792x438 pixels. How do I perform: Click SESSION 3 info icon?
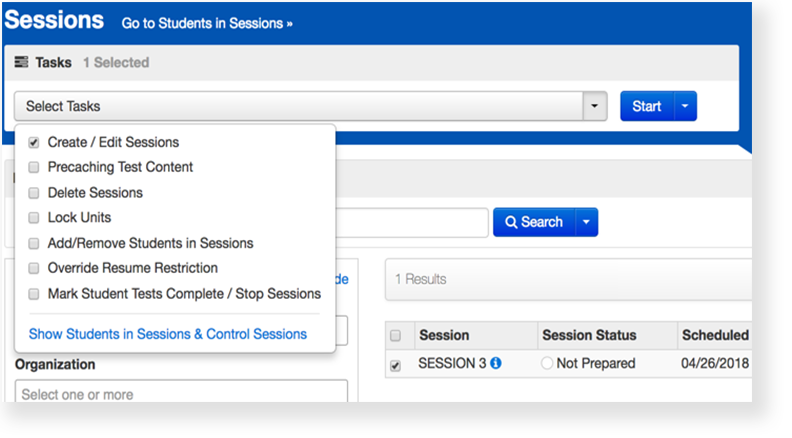pyautogui.click(x=496, y=364)
